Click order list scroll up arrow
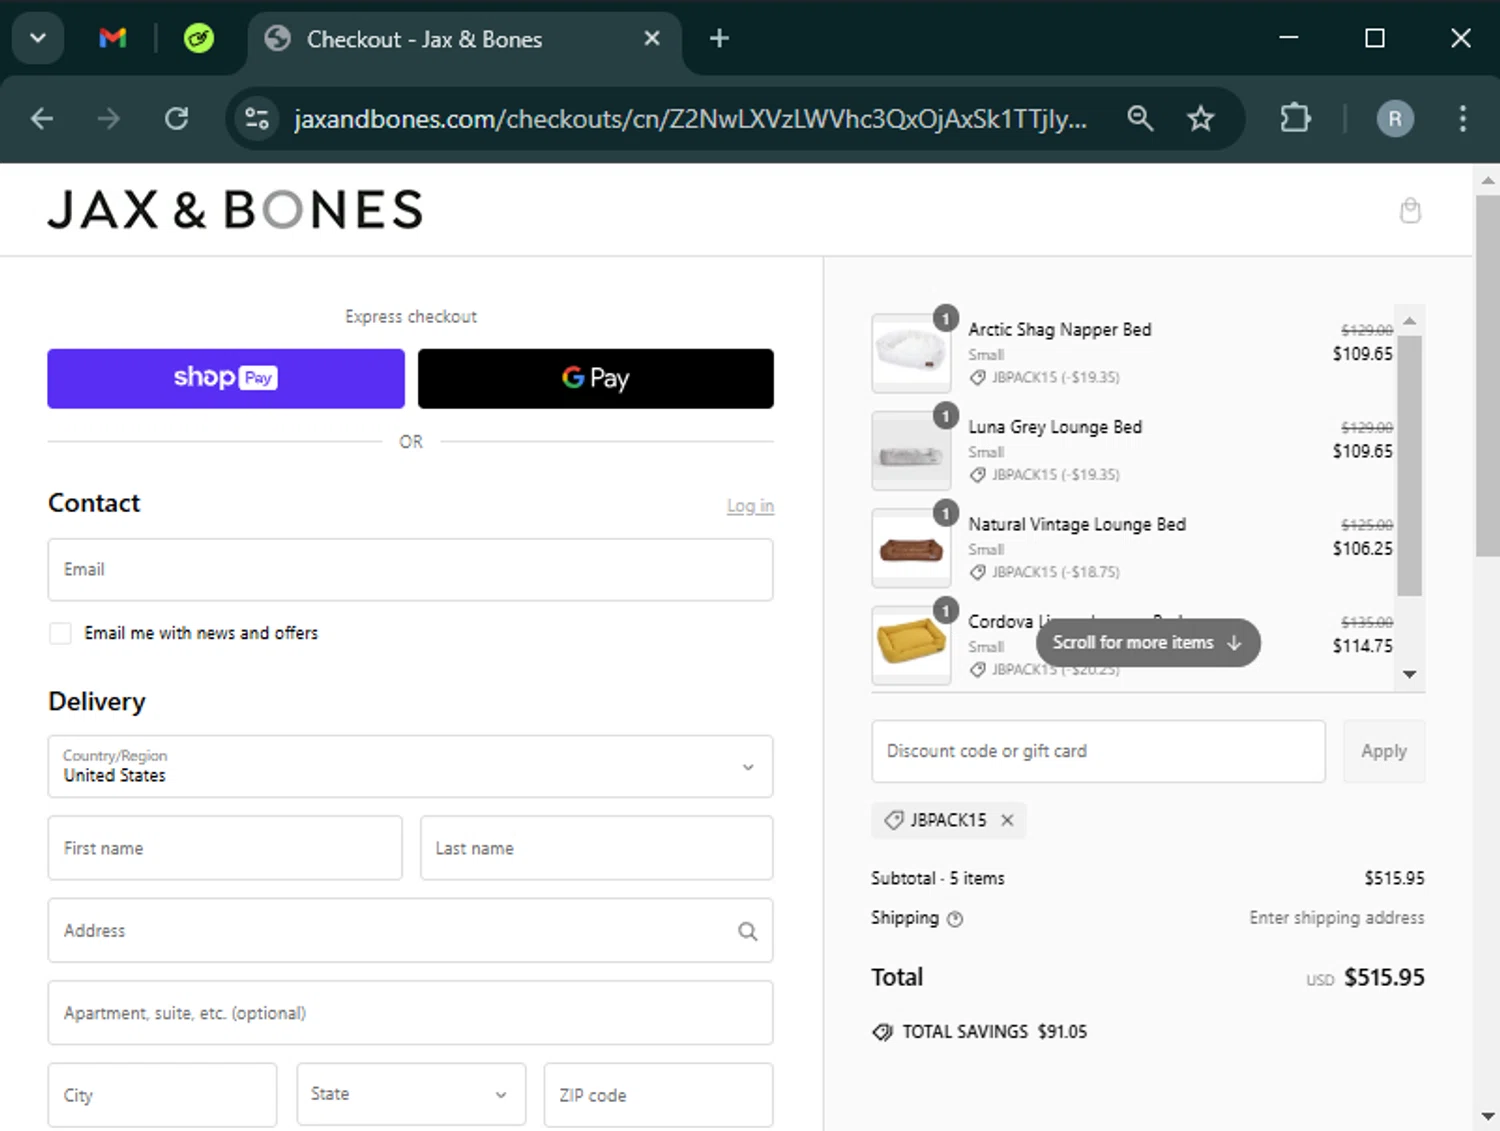The width and height of the screenshot is (1500, 1131). click(1409, 321)
